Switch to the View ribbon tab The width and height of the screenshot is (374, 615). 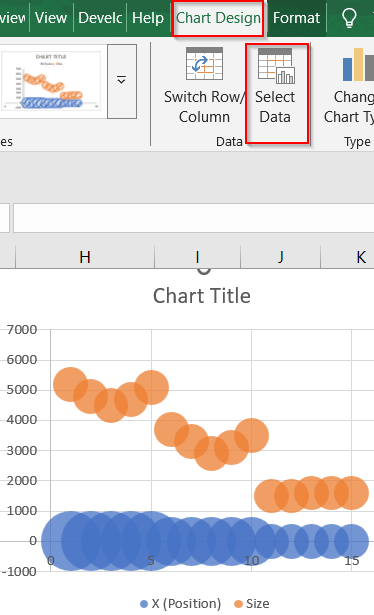click(51, 18)
